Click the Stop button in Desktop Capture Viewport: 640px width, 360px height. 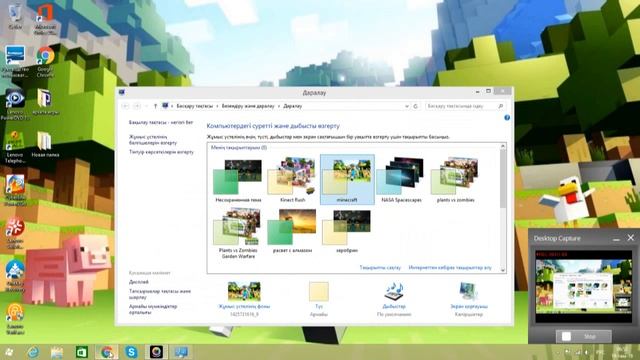point(584,336)
